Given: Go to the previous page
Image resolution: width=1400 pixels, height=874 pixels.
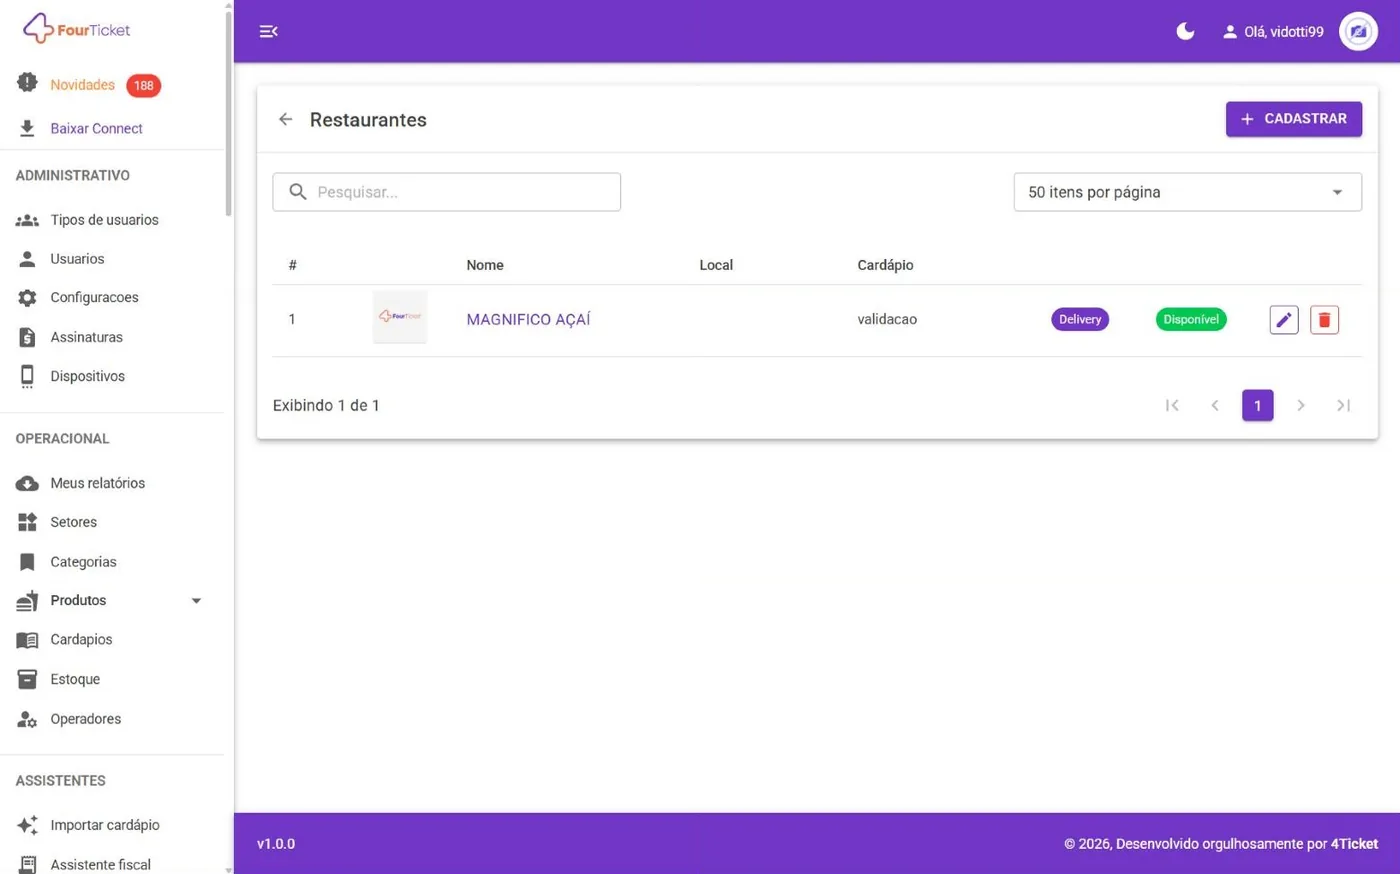Looking at the screenshot, I should tap(1215, 405).
